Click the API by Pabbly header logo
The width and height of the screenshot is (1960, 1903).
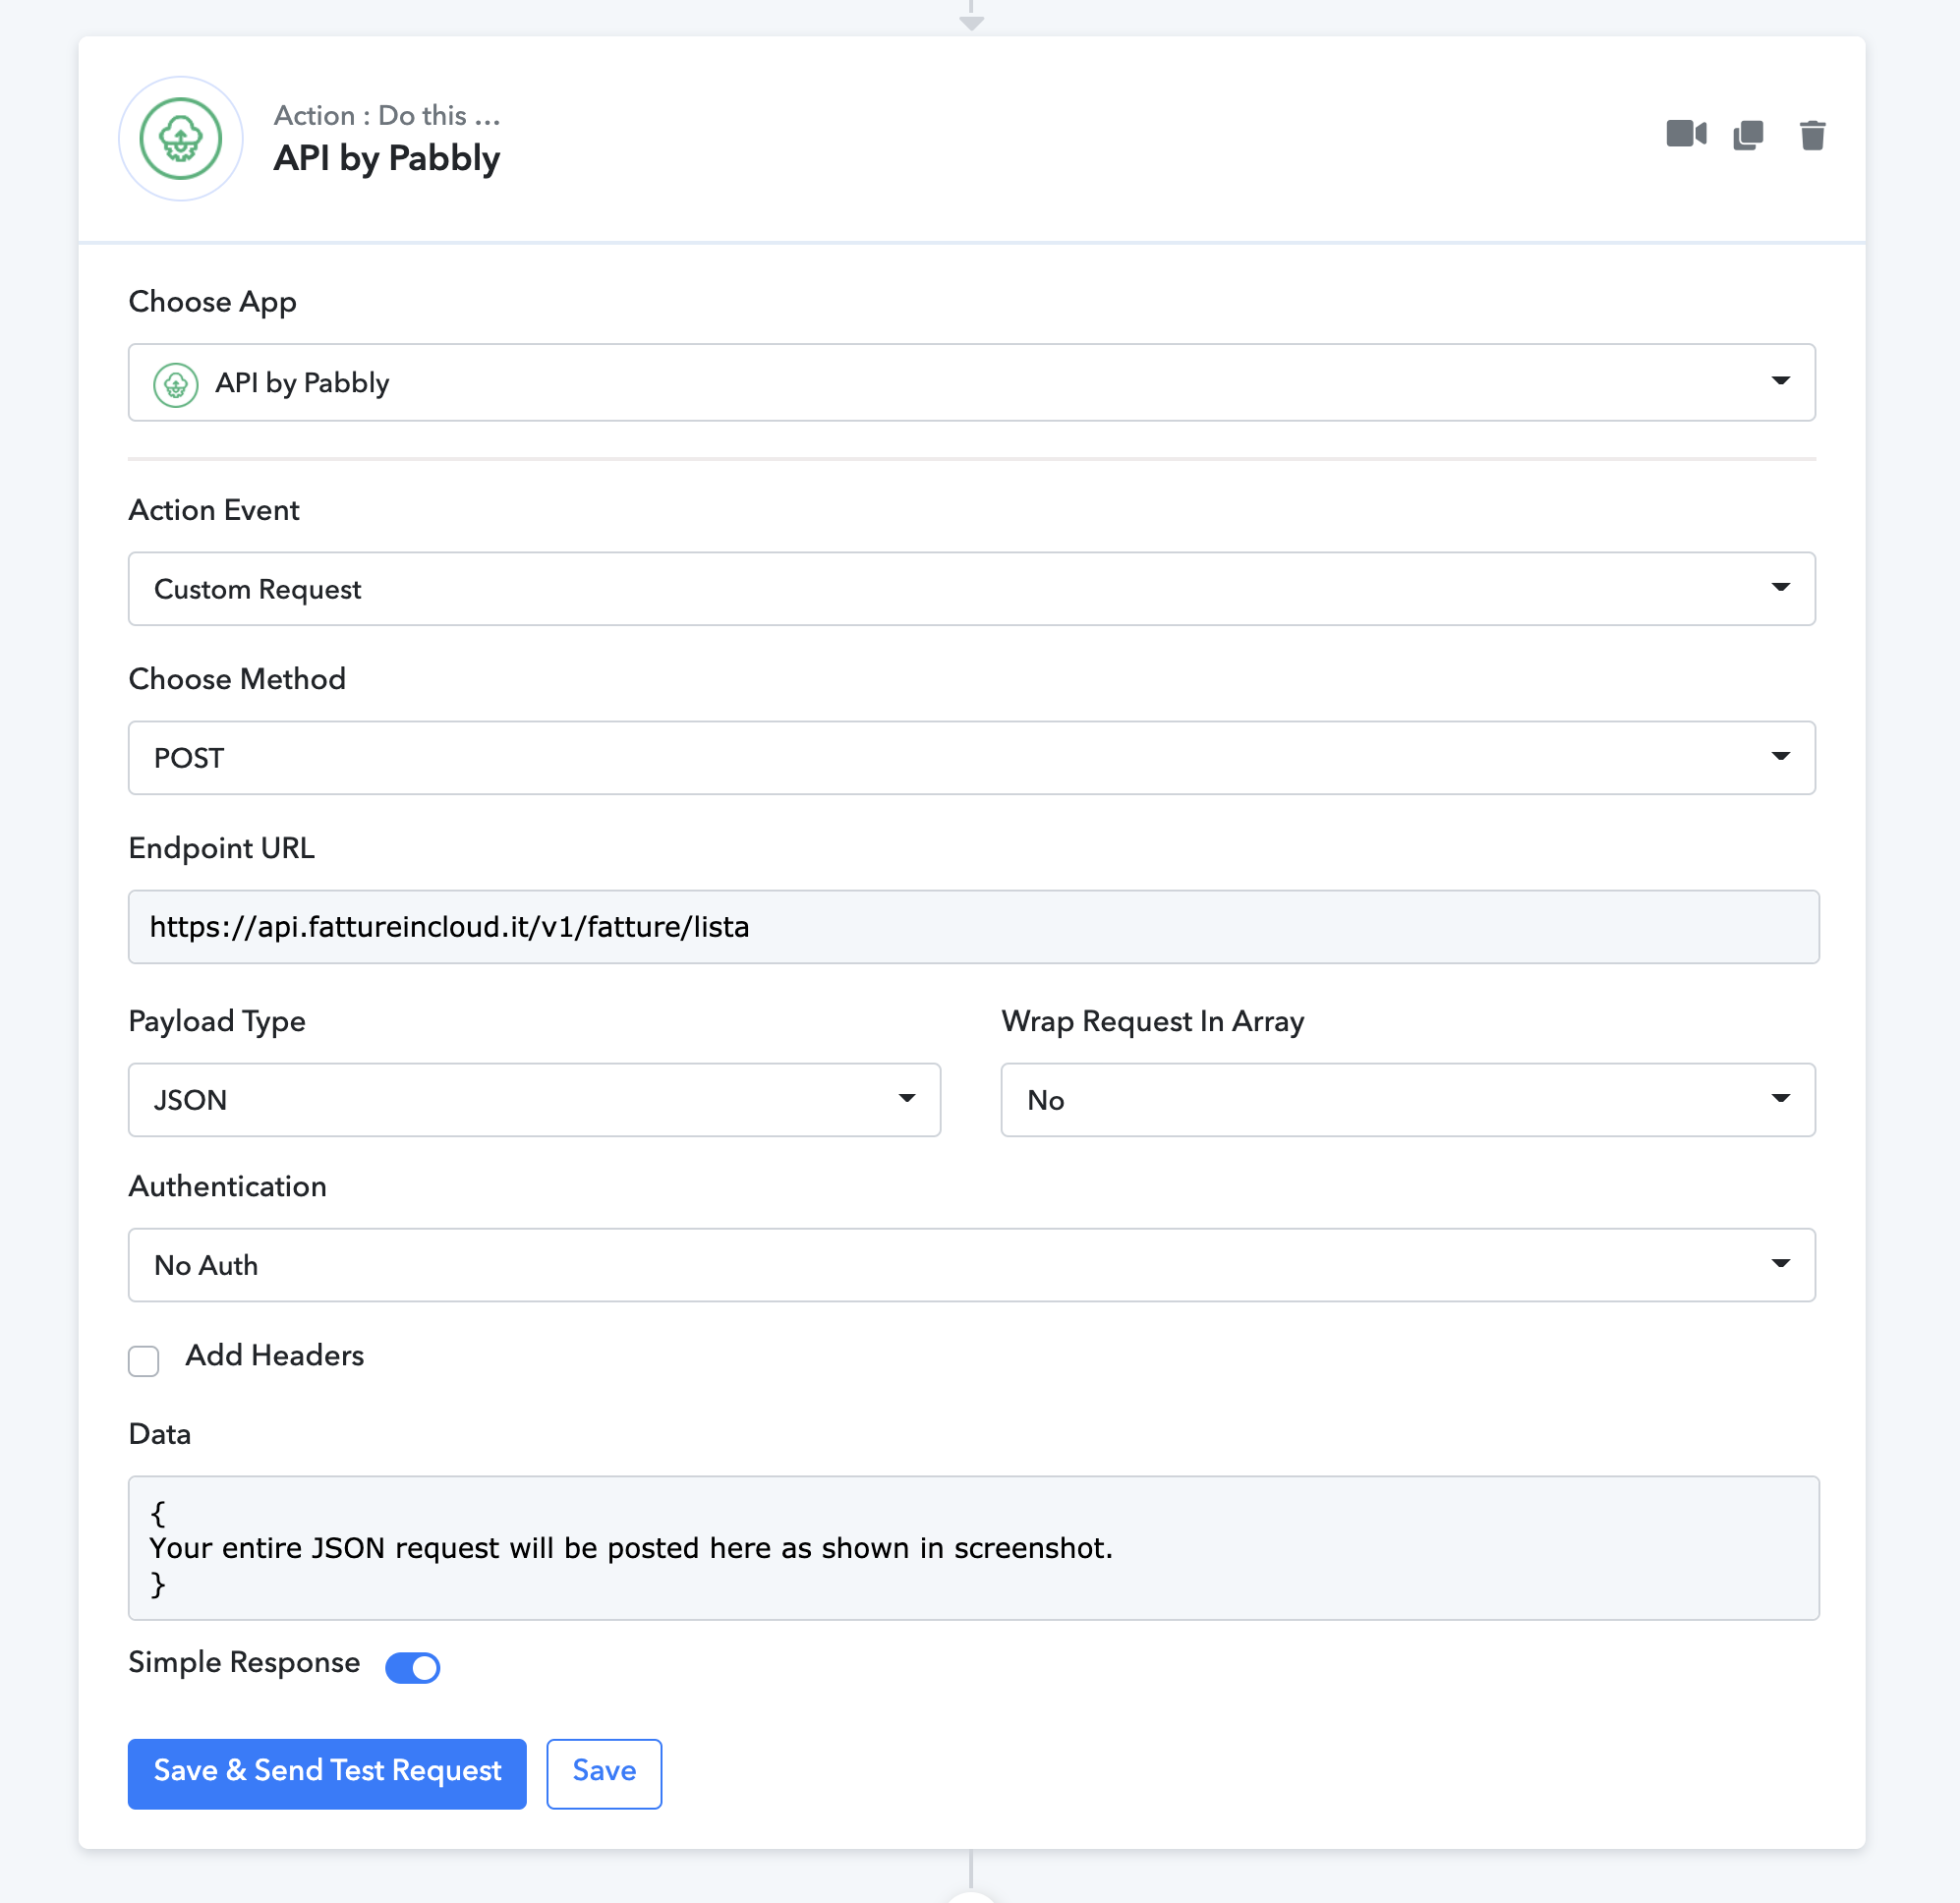click(x=181, y=138)
